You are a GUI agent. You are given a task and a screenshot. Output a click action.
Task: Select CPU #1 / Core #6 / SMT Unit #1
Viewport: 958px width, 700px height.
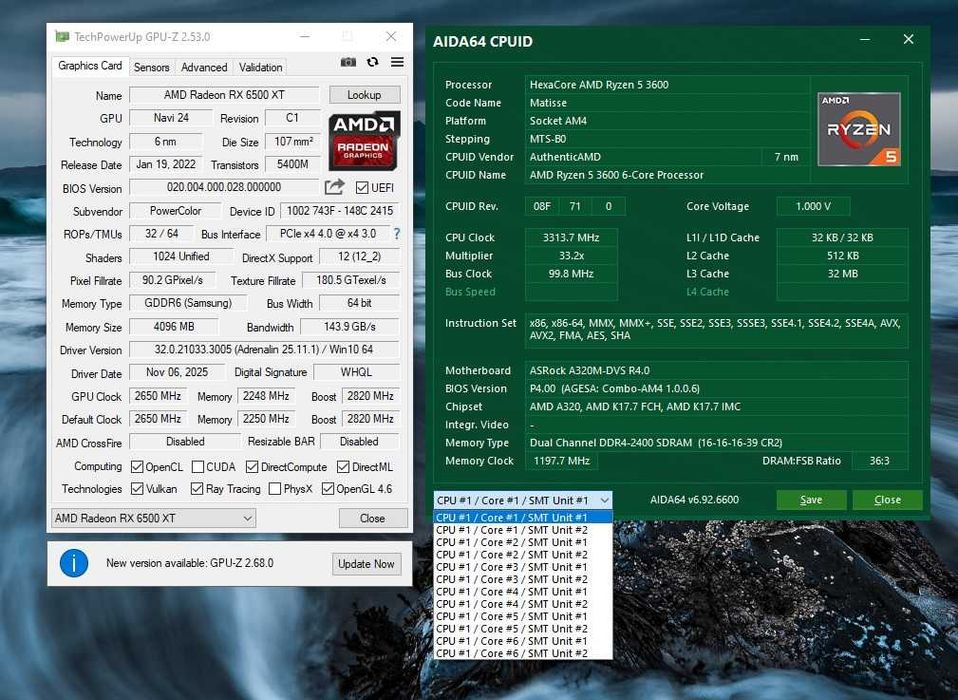tap(523, 641)
